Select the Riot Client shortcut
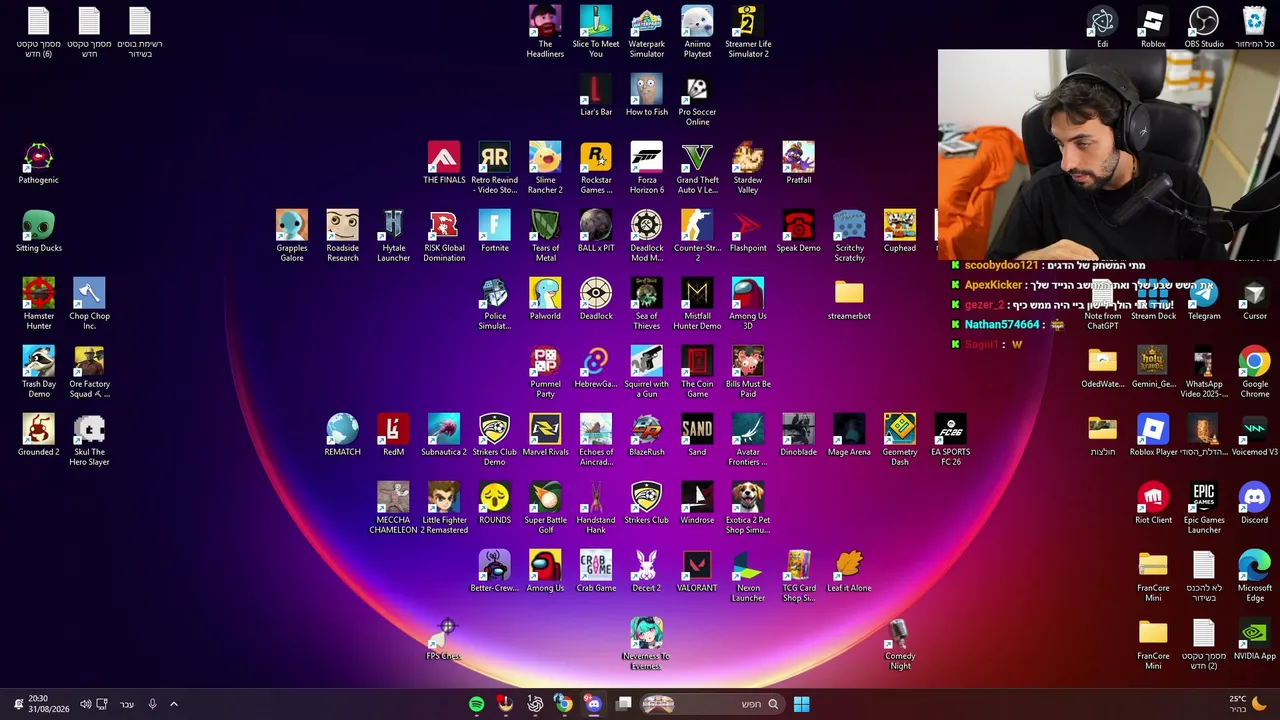The image size is (1280, 720). (1153, 503)
